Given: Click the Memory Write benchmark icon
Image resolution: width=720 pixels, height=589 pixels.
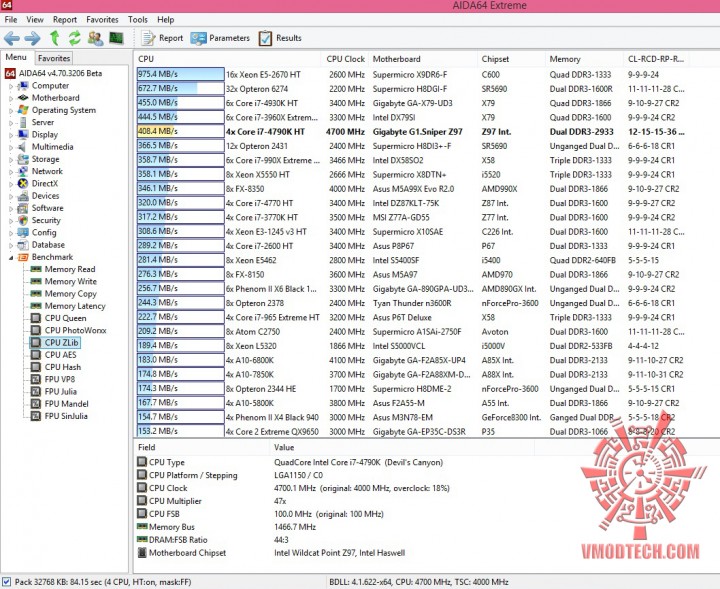Looking at the screenshot, I should tap(36, 281).
